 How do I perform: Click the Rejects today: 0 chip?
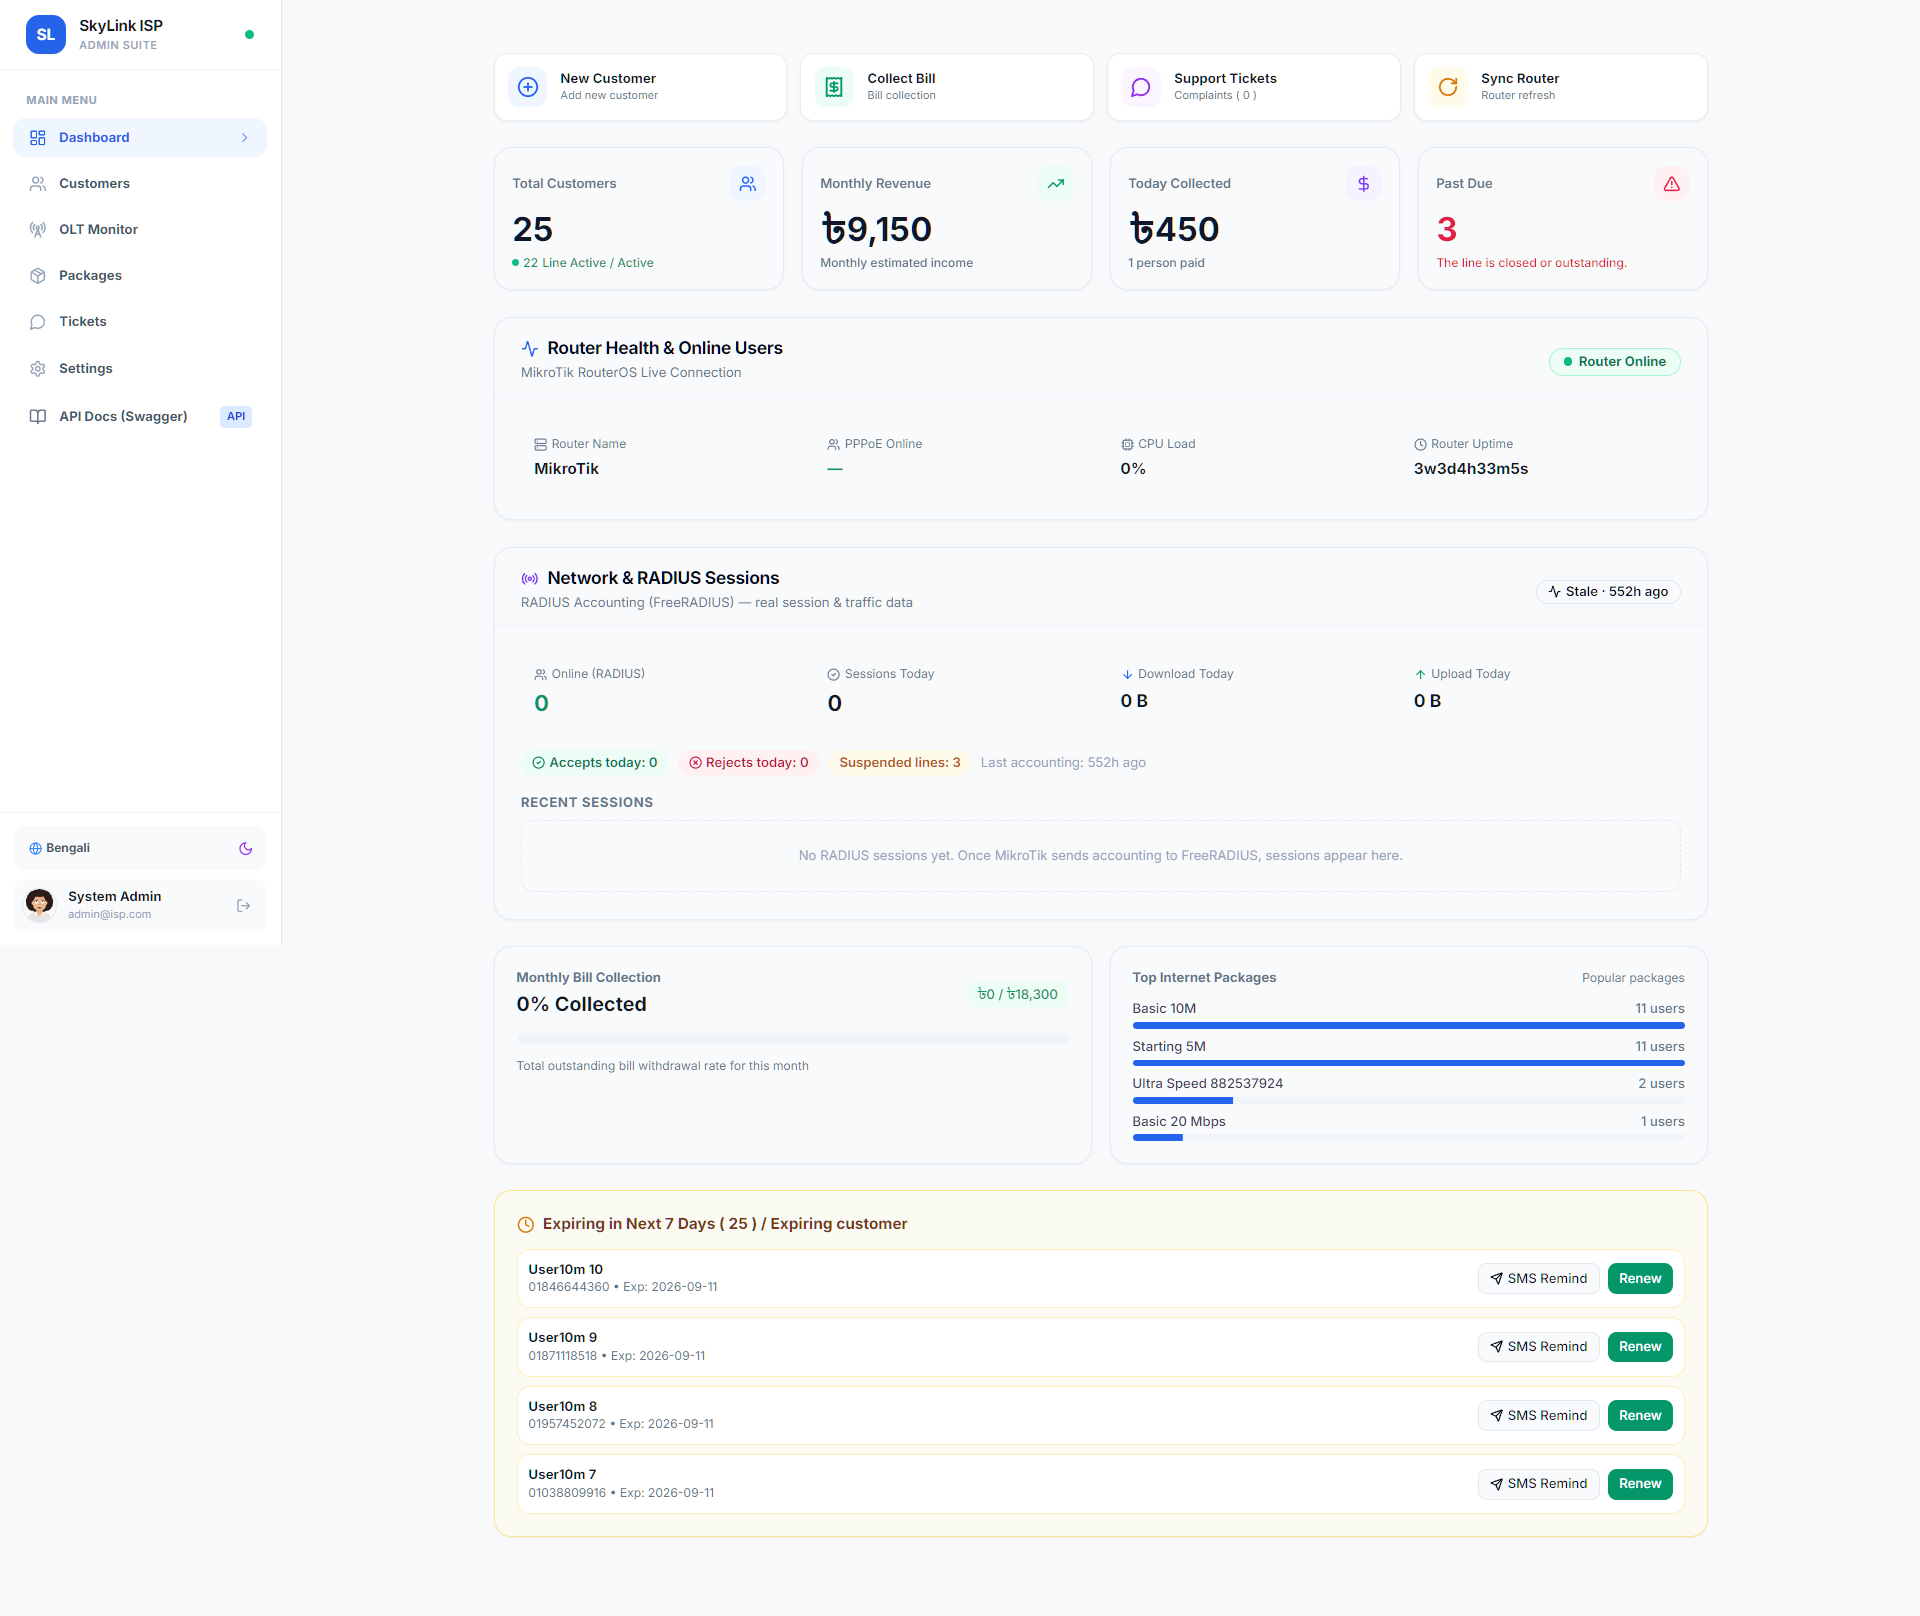pos(749,763)
